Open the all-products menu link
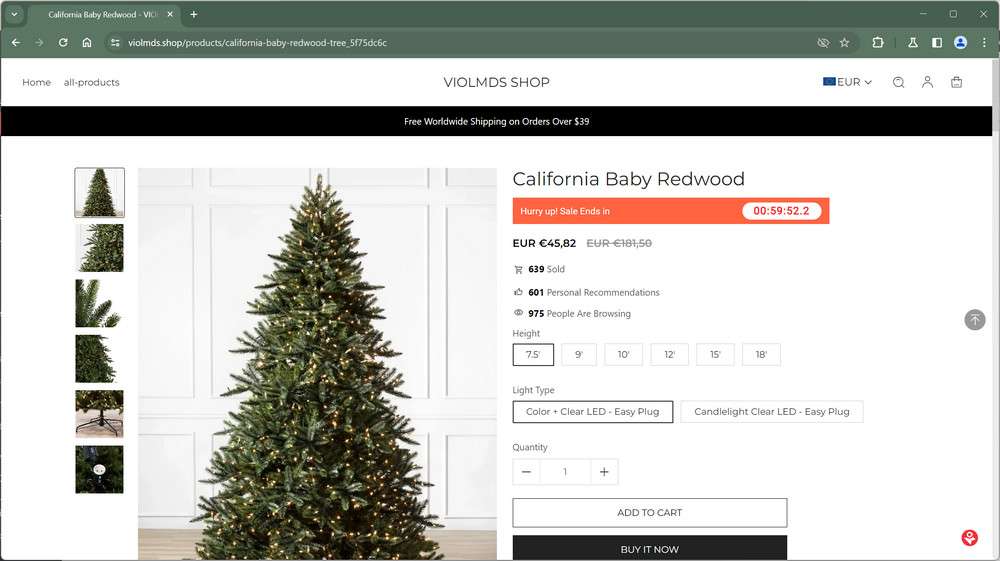Screen dimensions: 1000x561 pos(92,82)
